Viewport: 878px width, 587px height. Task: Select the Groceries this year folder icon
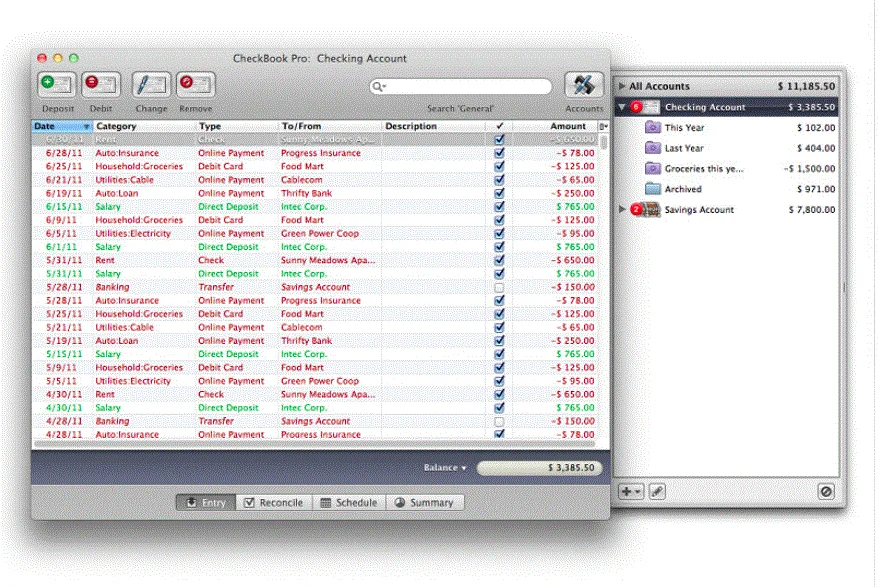(x=653, y=168)
